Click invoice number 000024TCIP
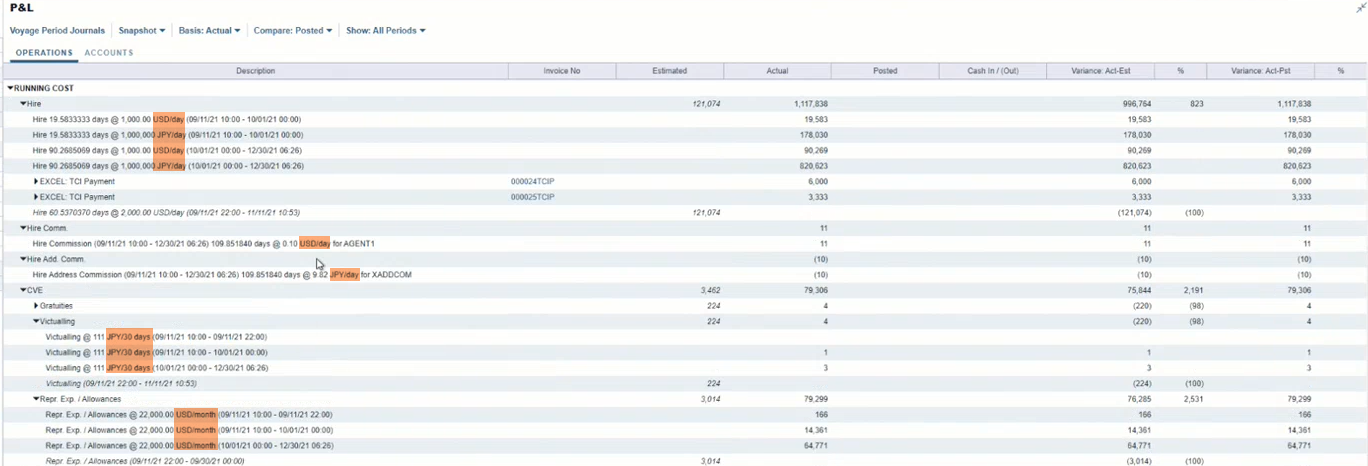The image size is (1368, 466). pos(533,182)
